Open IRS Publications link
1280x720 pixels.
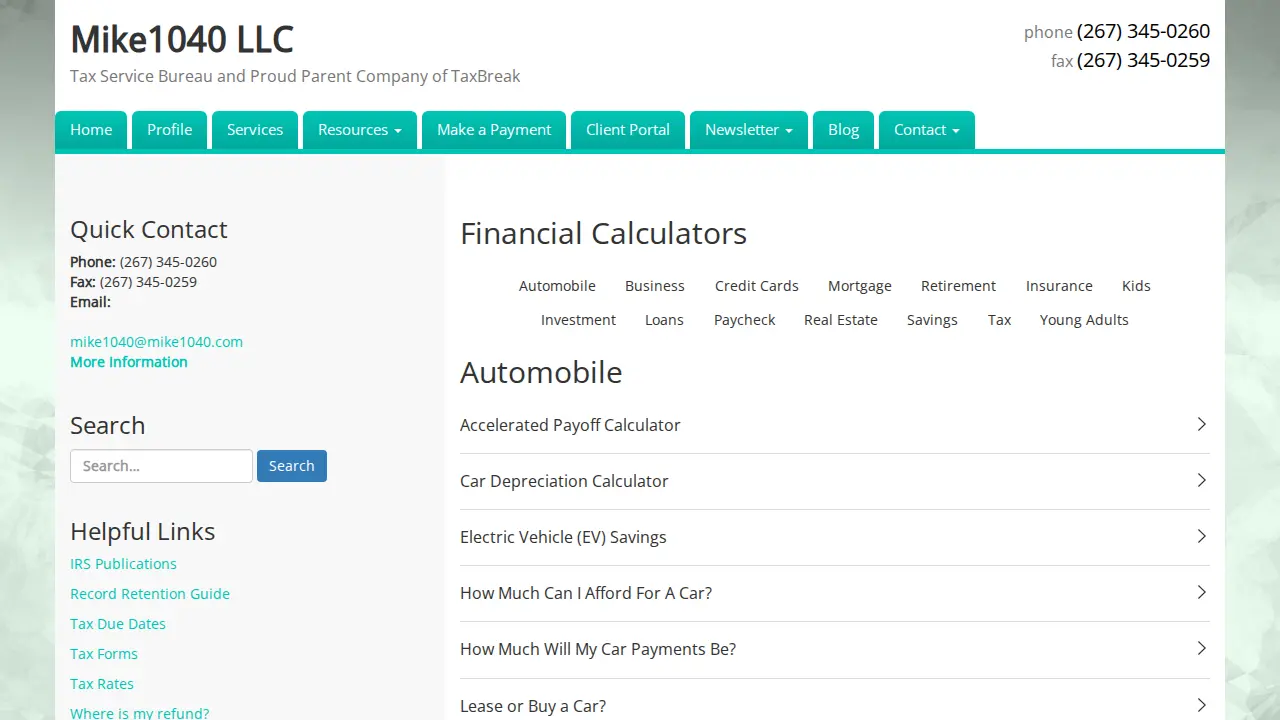(x=123, y=564)
